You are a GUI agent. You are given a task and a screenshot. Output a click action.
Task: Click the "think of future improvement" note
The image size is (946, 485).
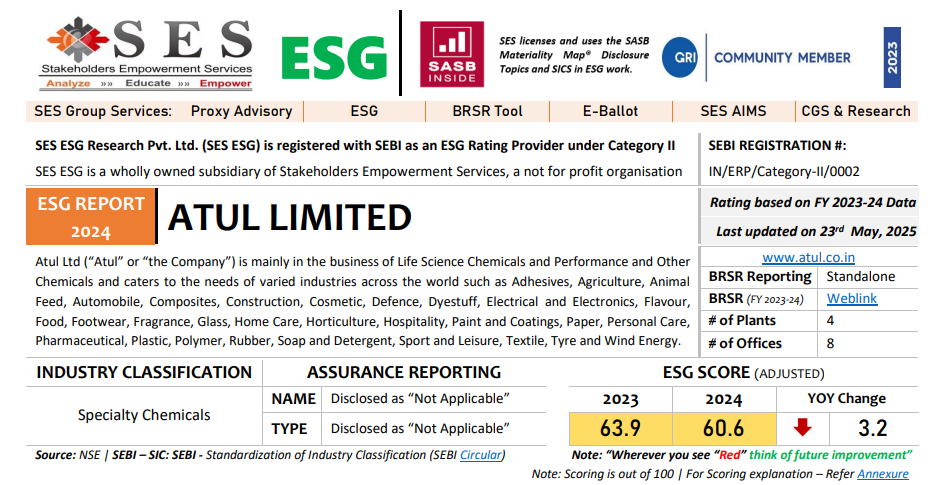coord(830,455)
